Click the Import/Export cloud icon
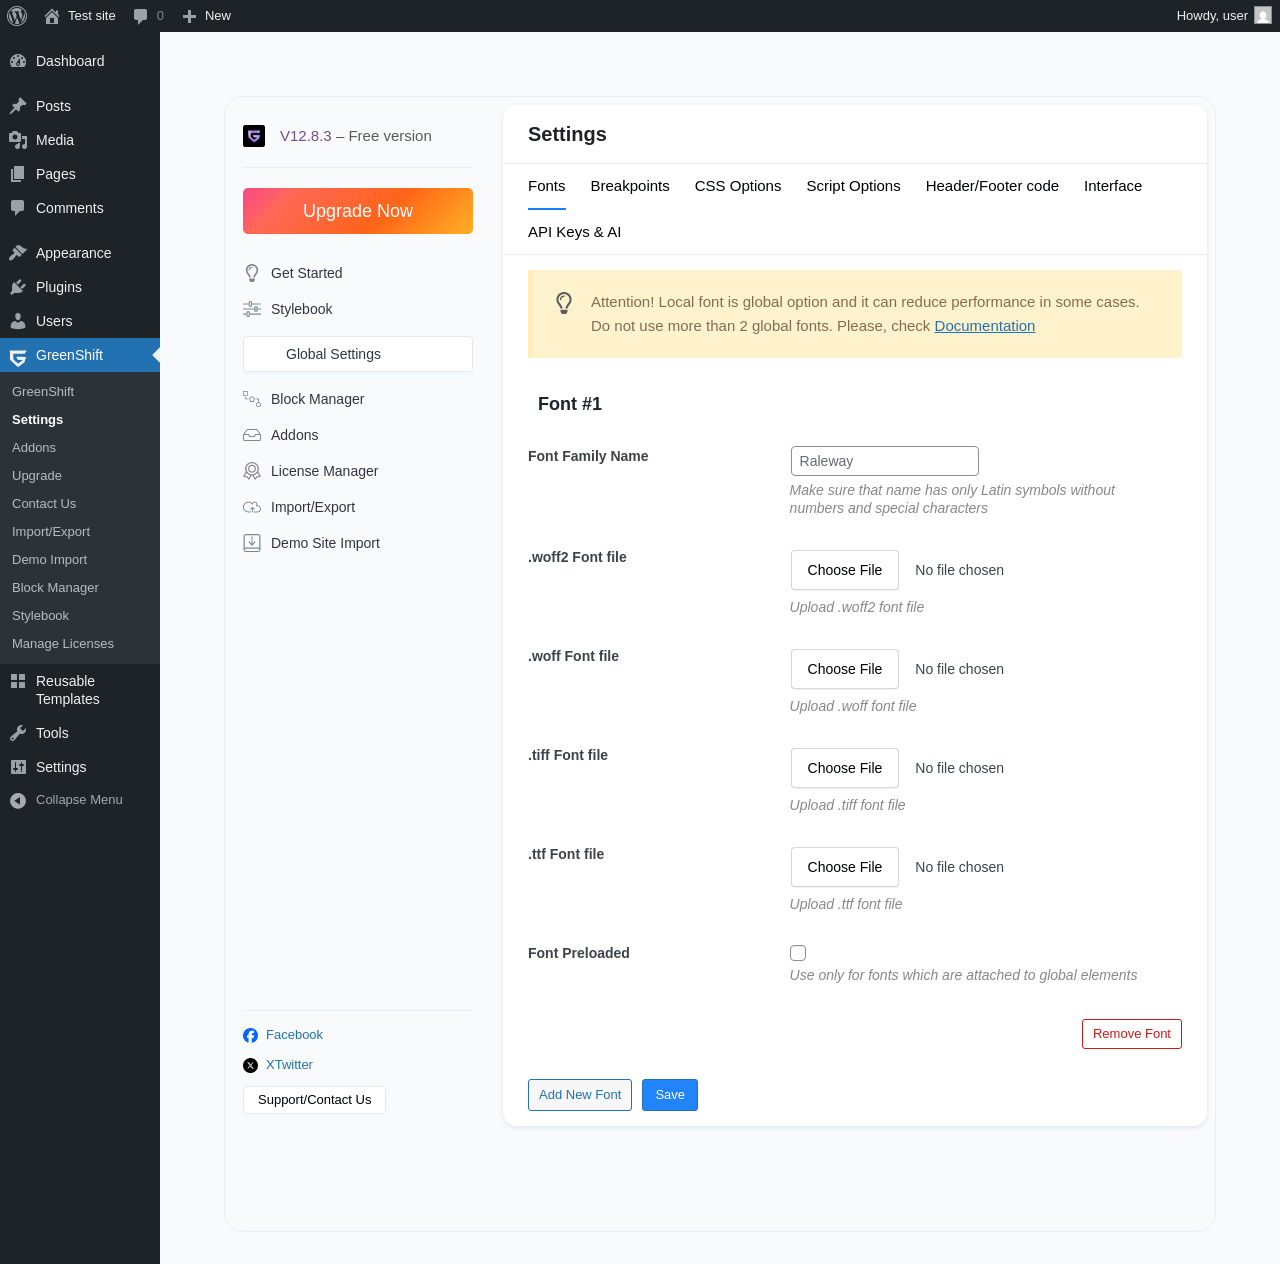The height and width of the screenshot is (1264, 1280). (252, 507)
